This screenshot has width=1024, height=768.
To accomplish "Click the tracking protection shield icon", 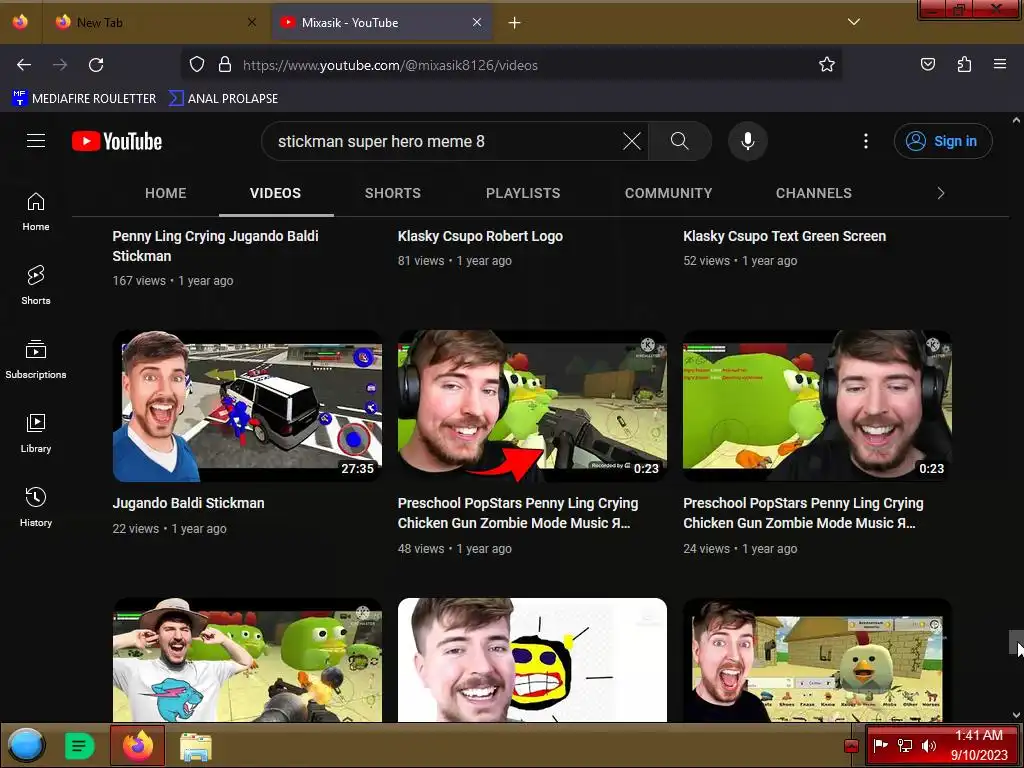I will (197, 65).
